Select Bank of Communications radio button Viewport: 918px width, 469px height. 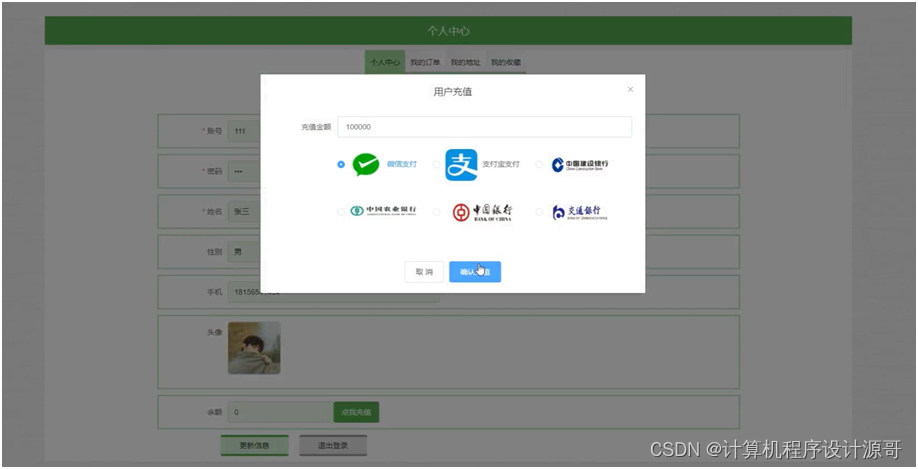(539, 212)
